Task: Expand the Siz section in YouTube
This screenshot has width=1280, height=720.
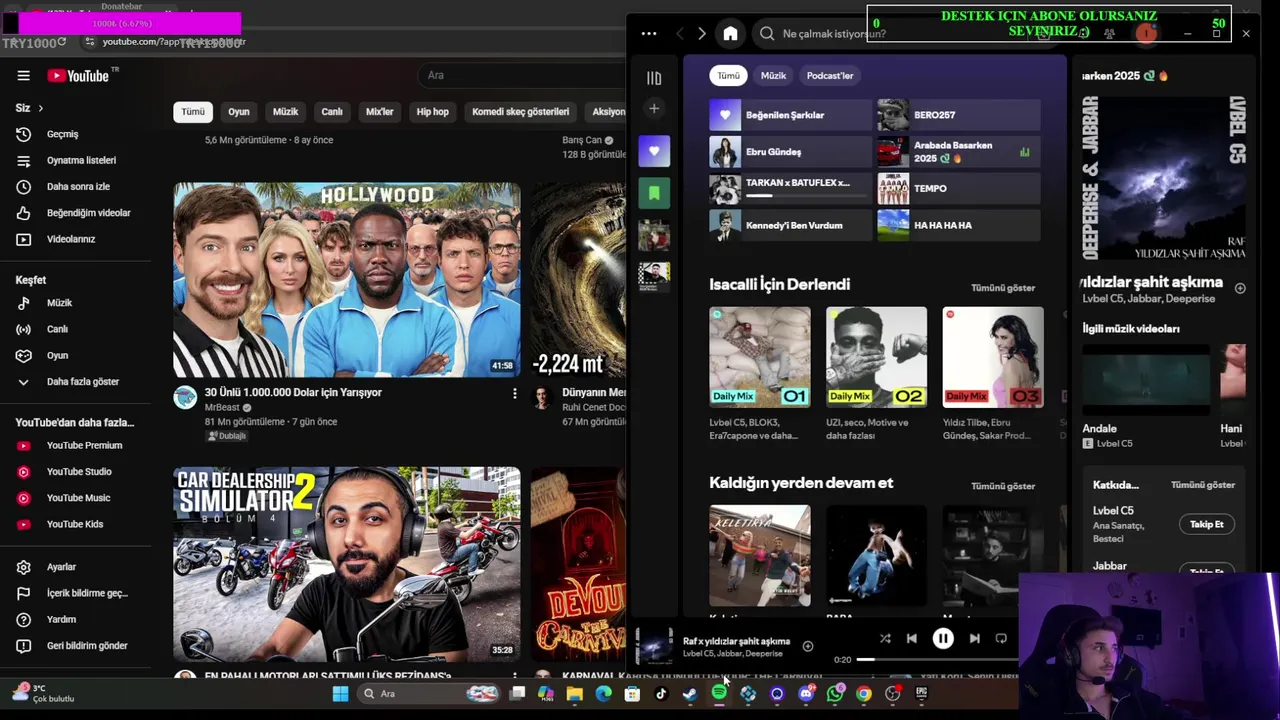Action: (x=29, y=108)
